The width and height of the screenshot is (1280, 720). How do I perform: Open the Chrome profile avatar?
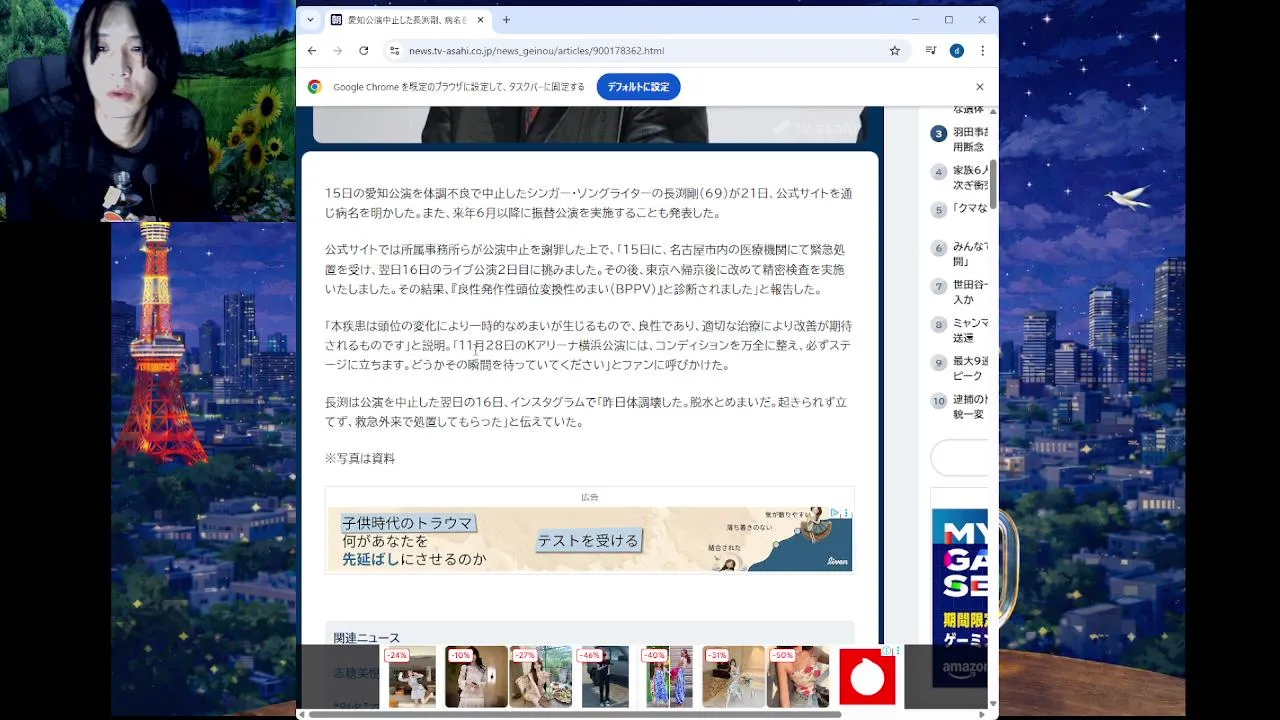coord(957,51)
